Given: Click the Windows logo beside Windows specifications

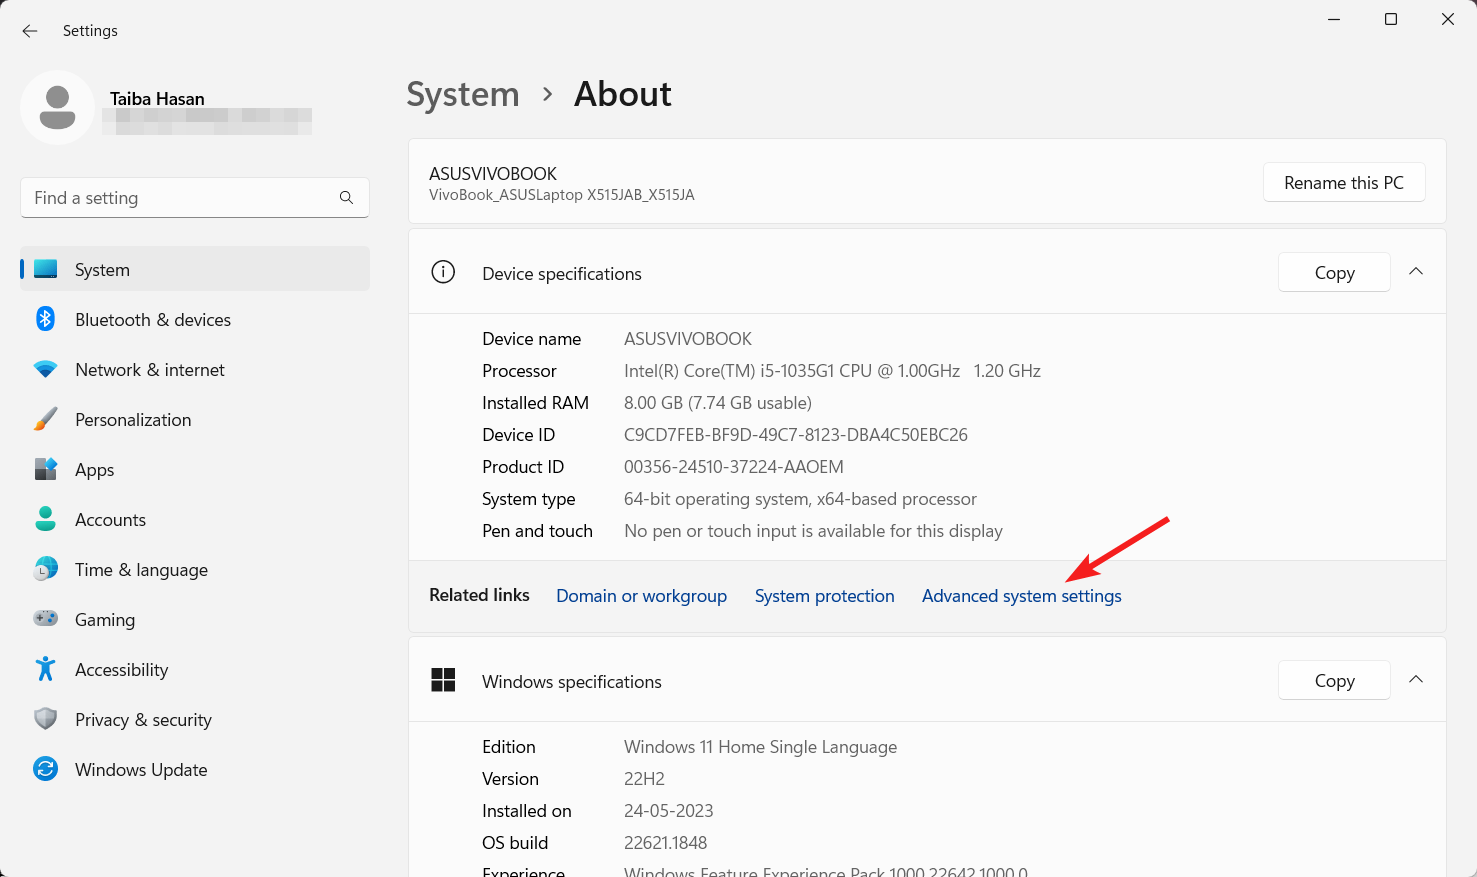Looking at the screenshot, I should [x=443, y=680].
